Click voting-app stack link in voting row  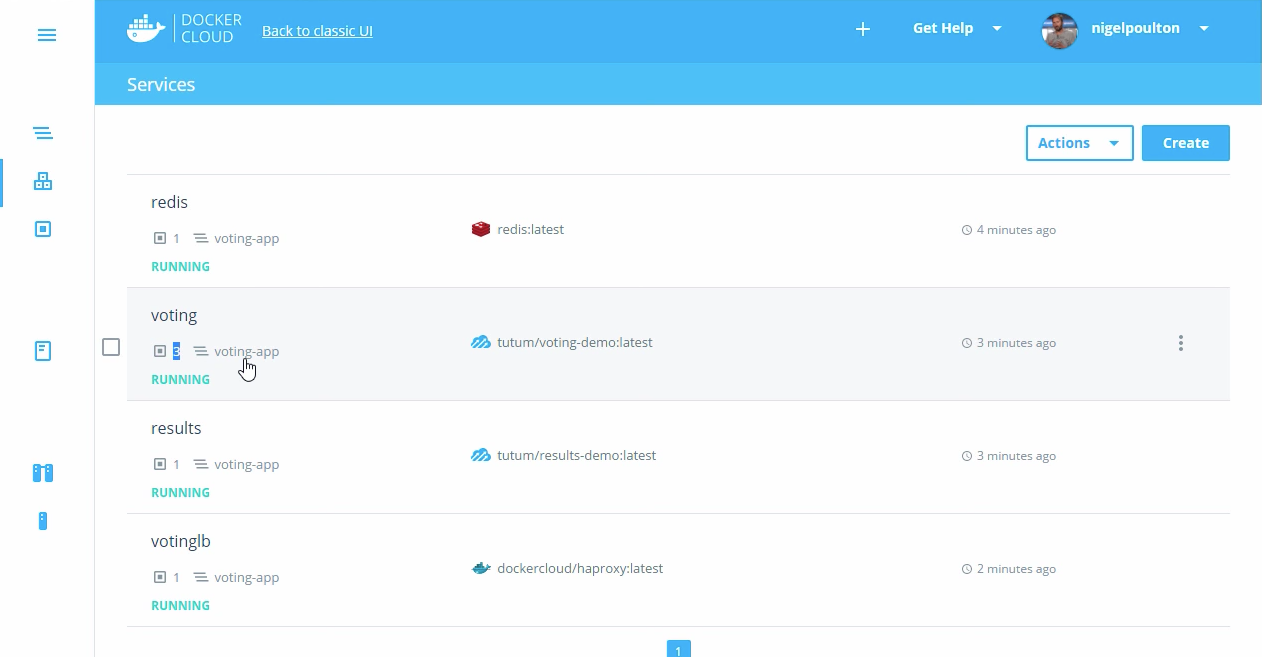(246, 351)
